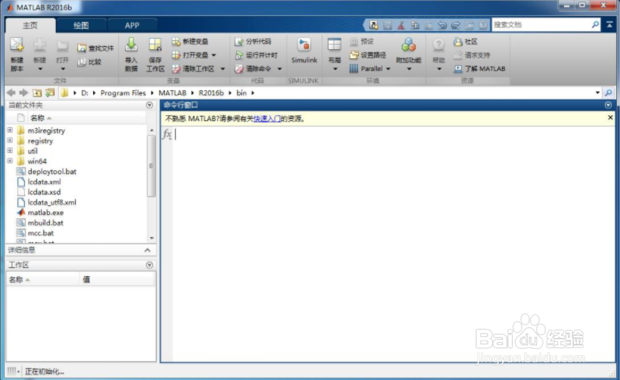Click Analyze Code (分析代码) icon

tap(239, 42)
